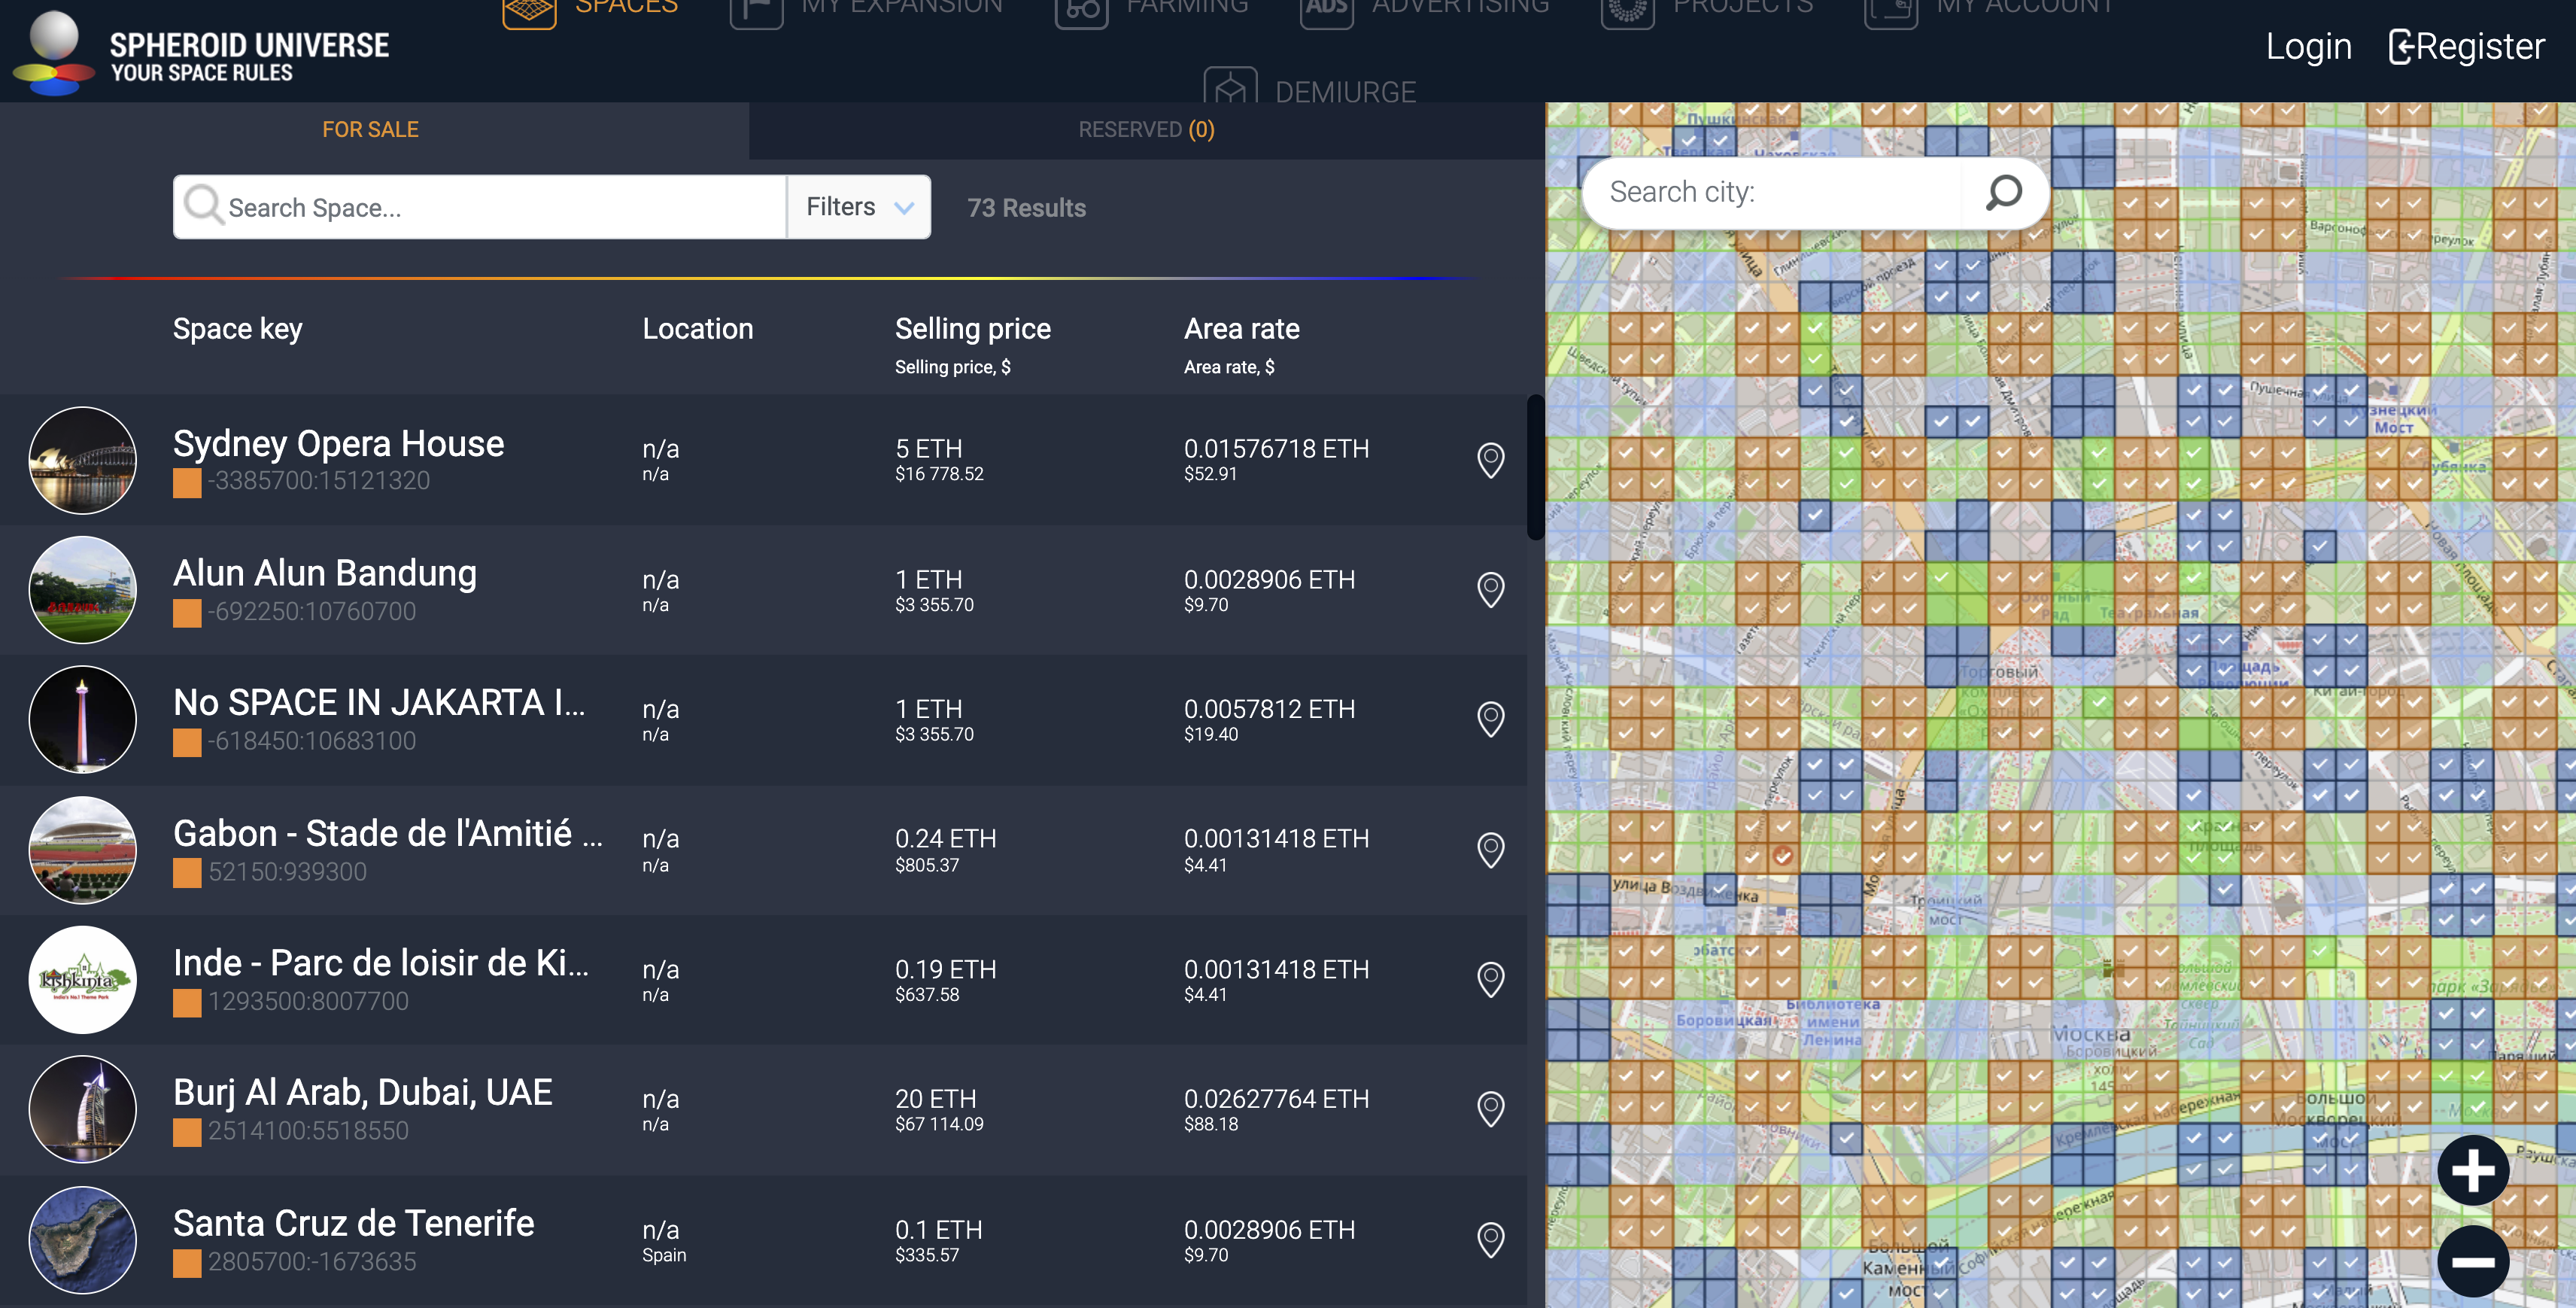Screen dimensions: 2576x1308
Task: Expand the Filters dropdown
Action: (859, 207)
